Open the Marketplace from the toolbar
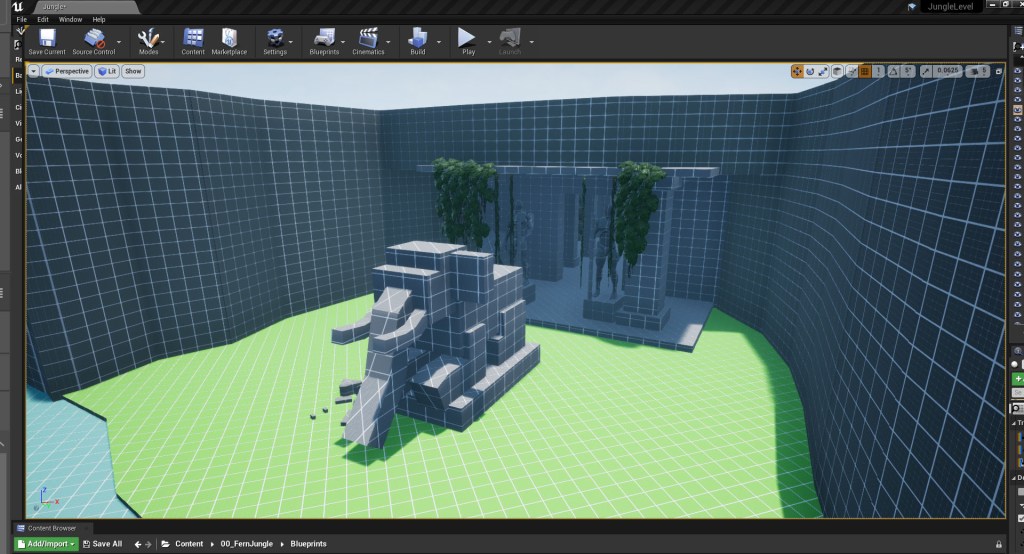This screenshot has height=554, width=1024. click(x=229, y=40)
